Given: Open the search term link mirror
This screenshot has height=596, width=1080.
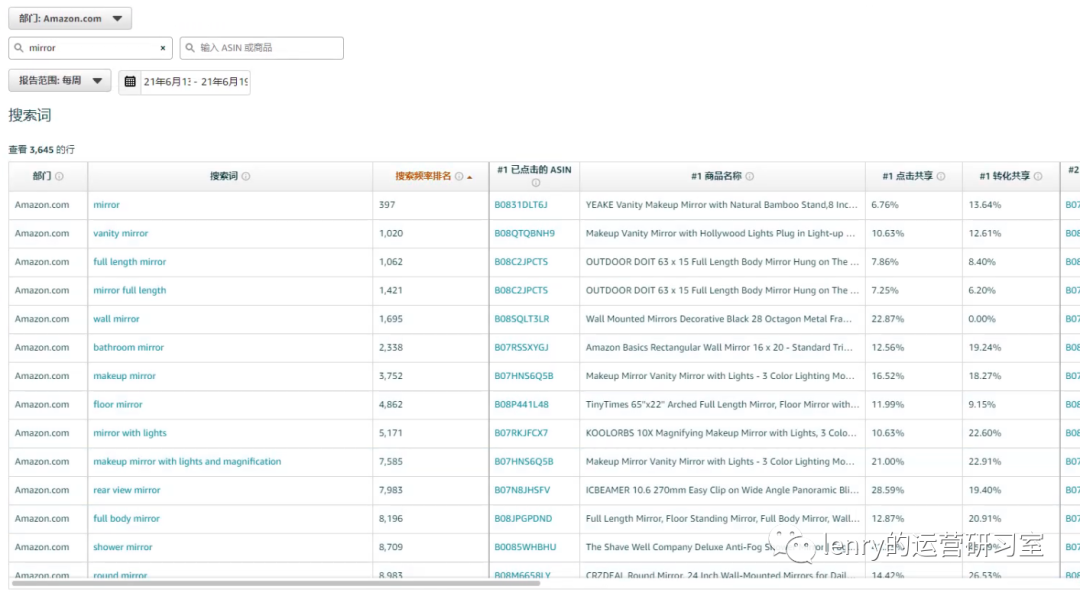Looking at the screenshot, I should 106,205.
